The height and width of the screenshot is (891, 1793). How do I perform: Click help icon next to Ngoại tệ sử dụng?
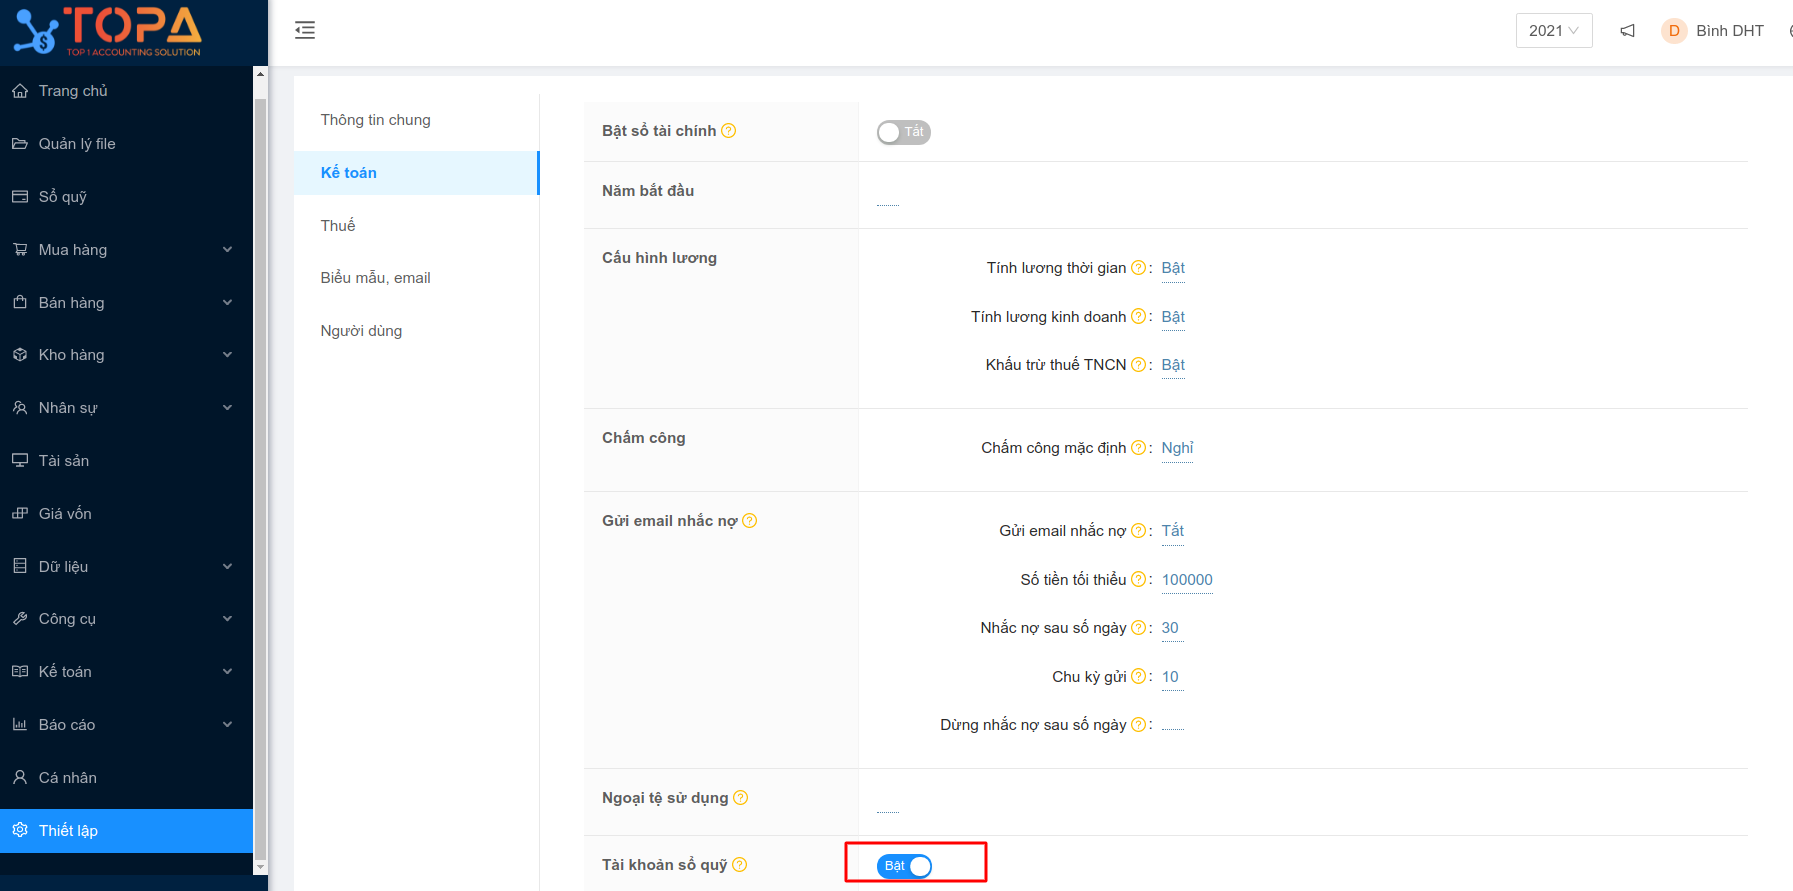[741, 798]
